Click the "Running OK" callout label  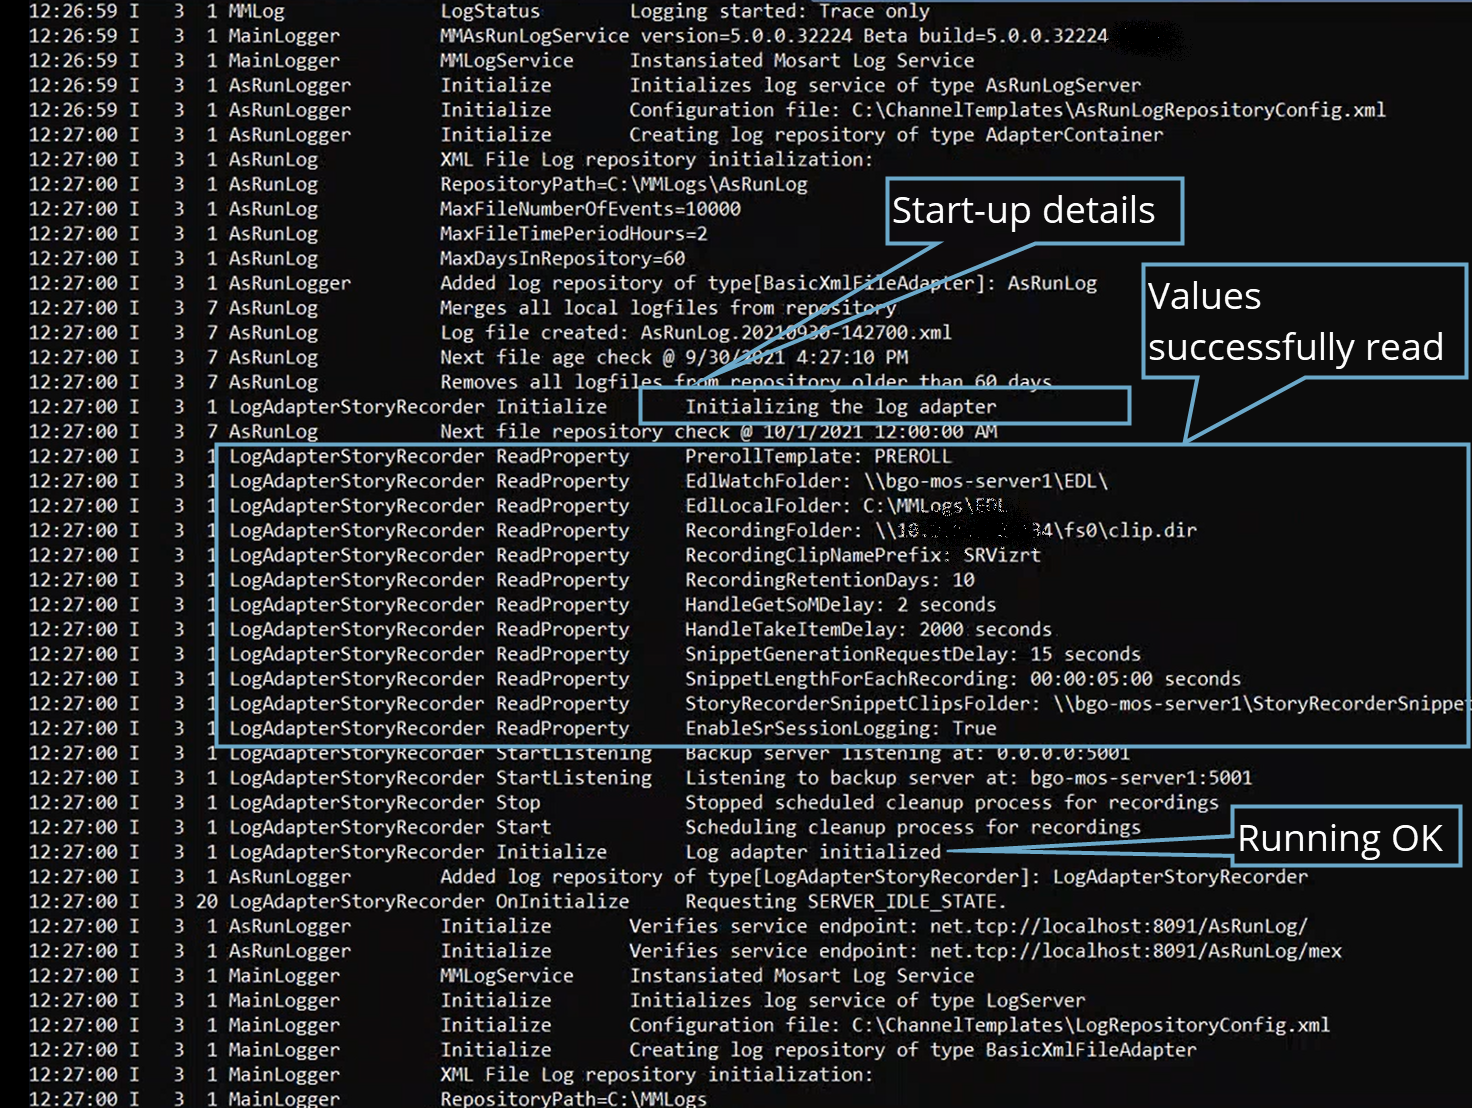(x=1339, y=838)
